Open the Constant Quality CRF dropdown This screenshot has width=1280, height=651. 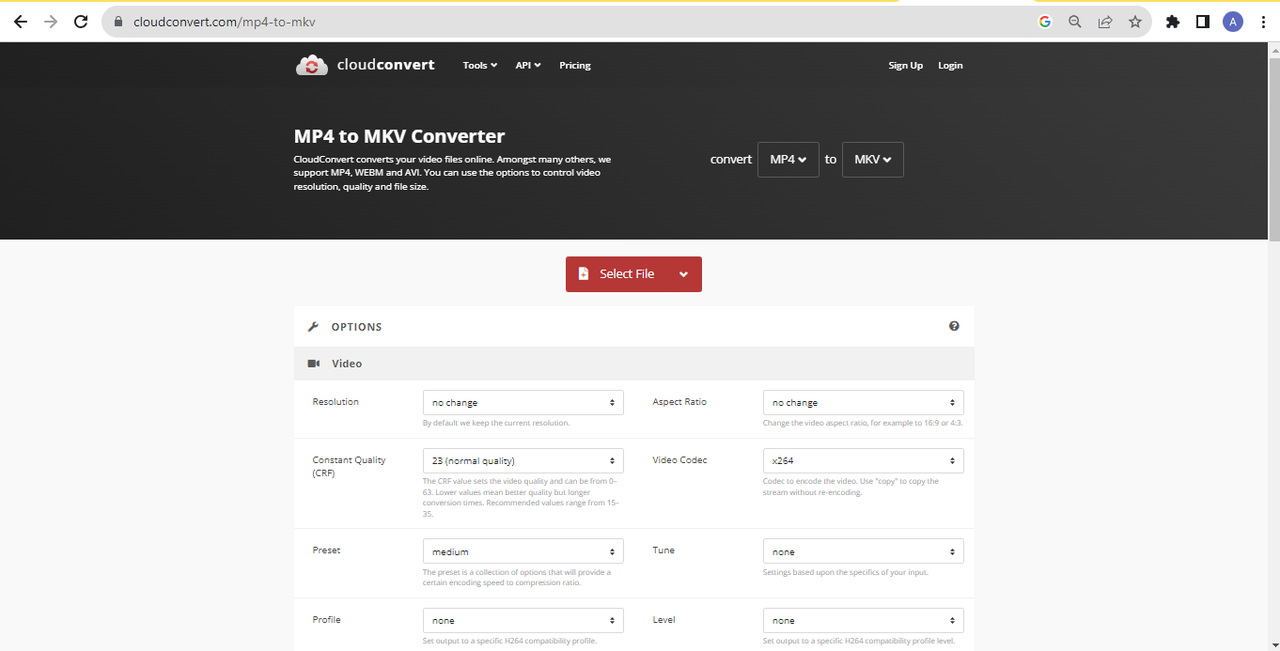point(523,461)
